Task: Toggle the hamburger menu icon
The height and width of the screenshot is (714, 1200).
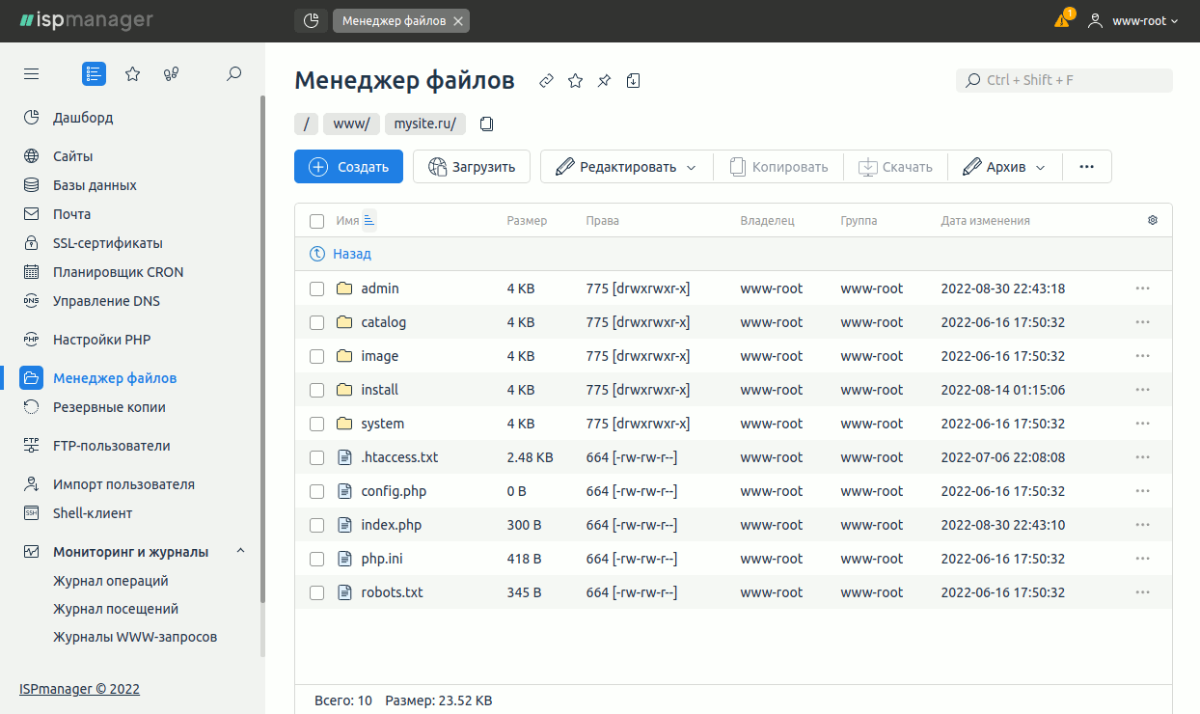Action: coord(31,74)
